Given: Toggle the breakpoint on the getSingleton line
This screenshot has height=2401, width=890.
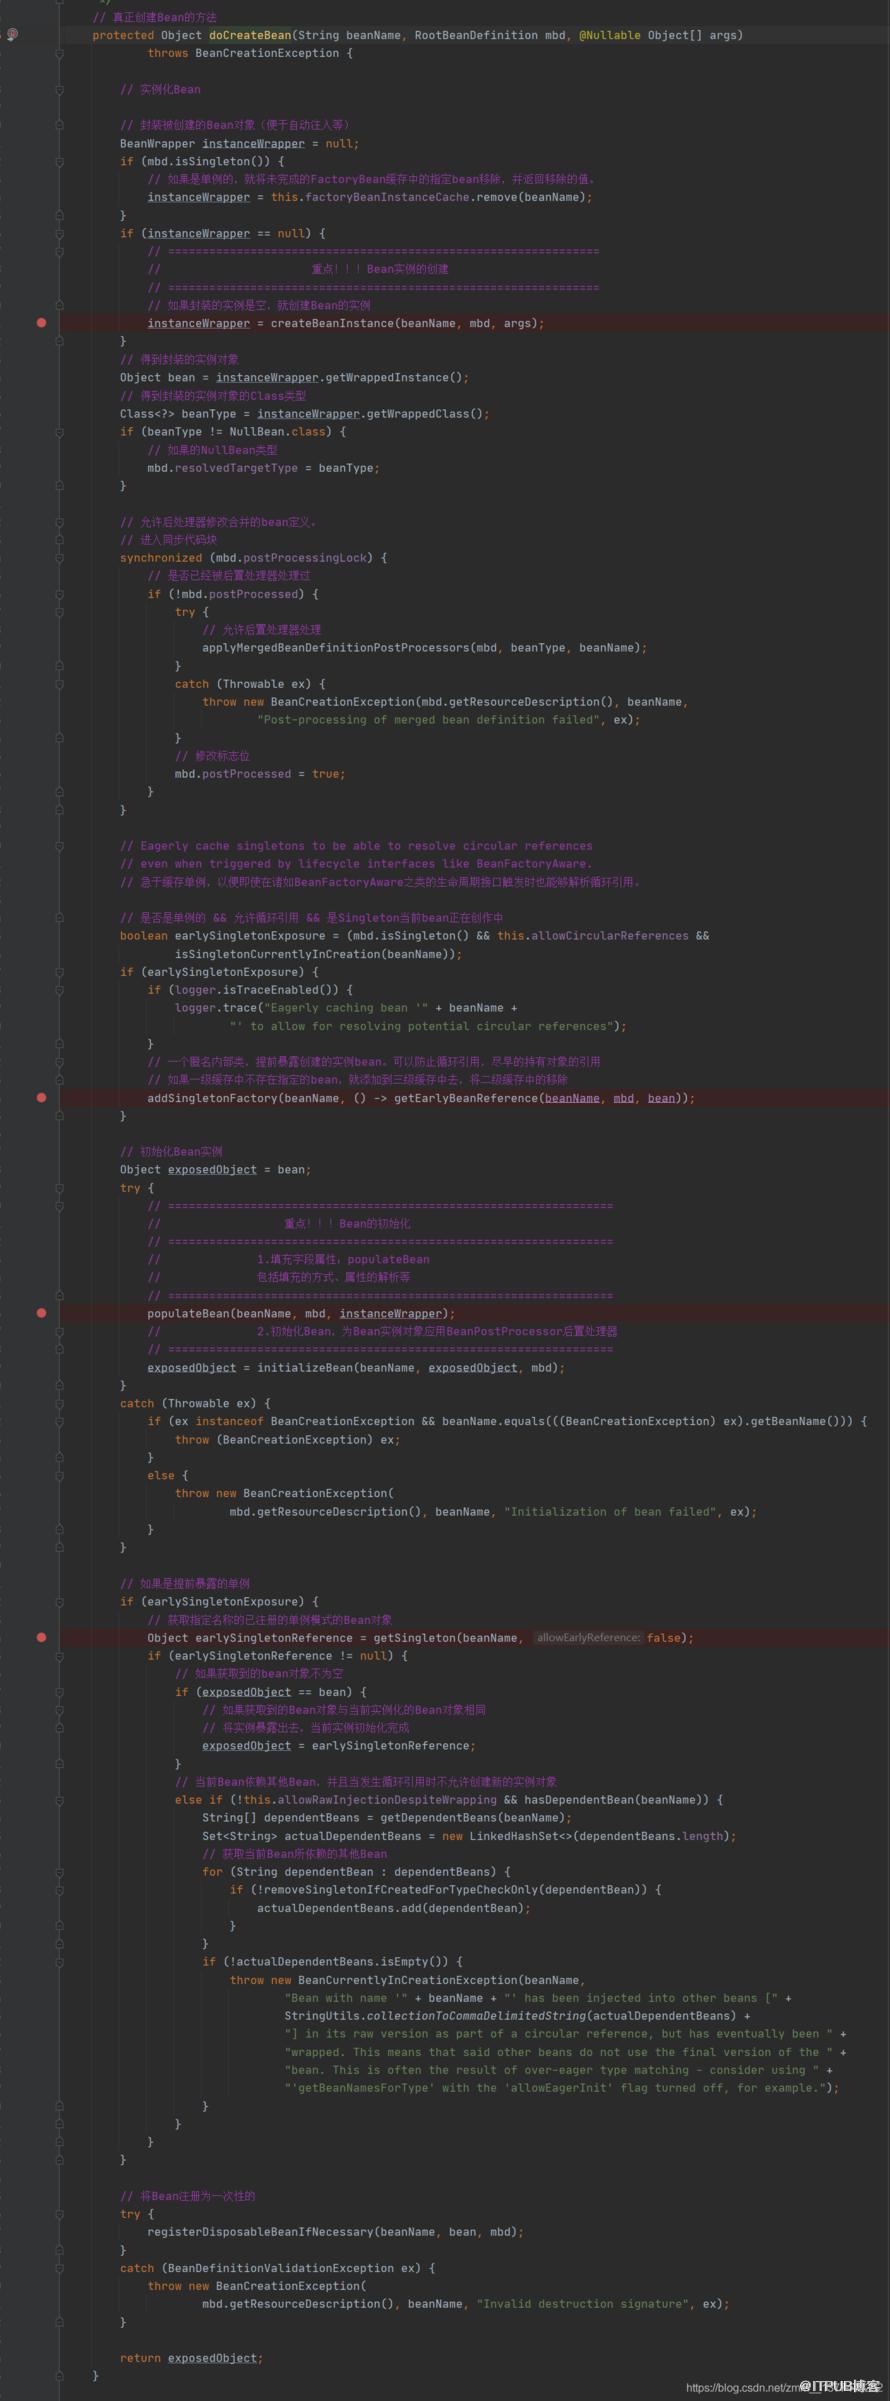Looking at the screenshot, I should (x=41, y=1637).
